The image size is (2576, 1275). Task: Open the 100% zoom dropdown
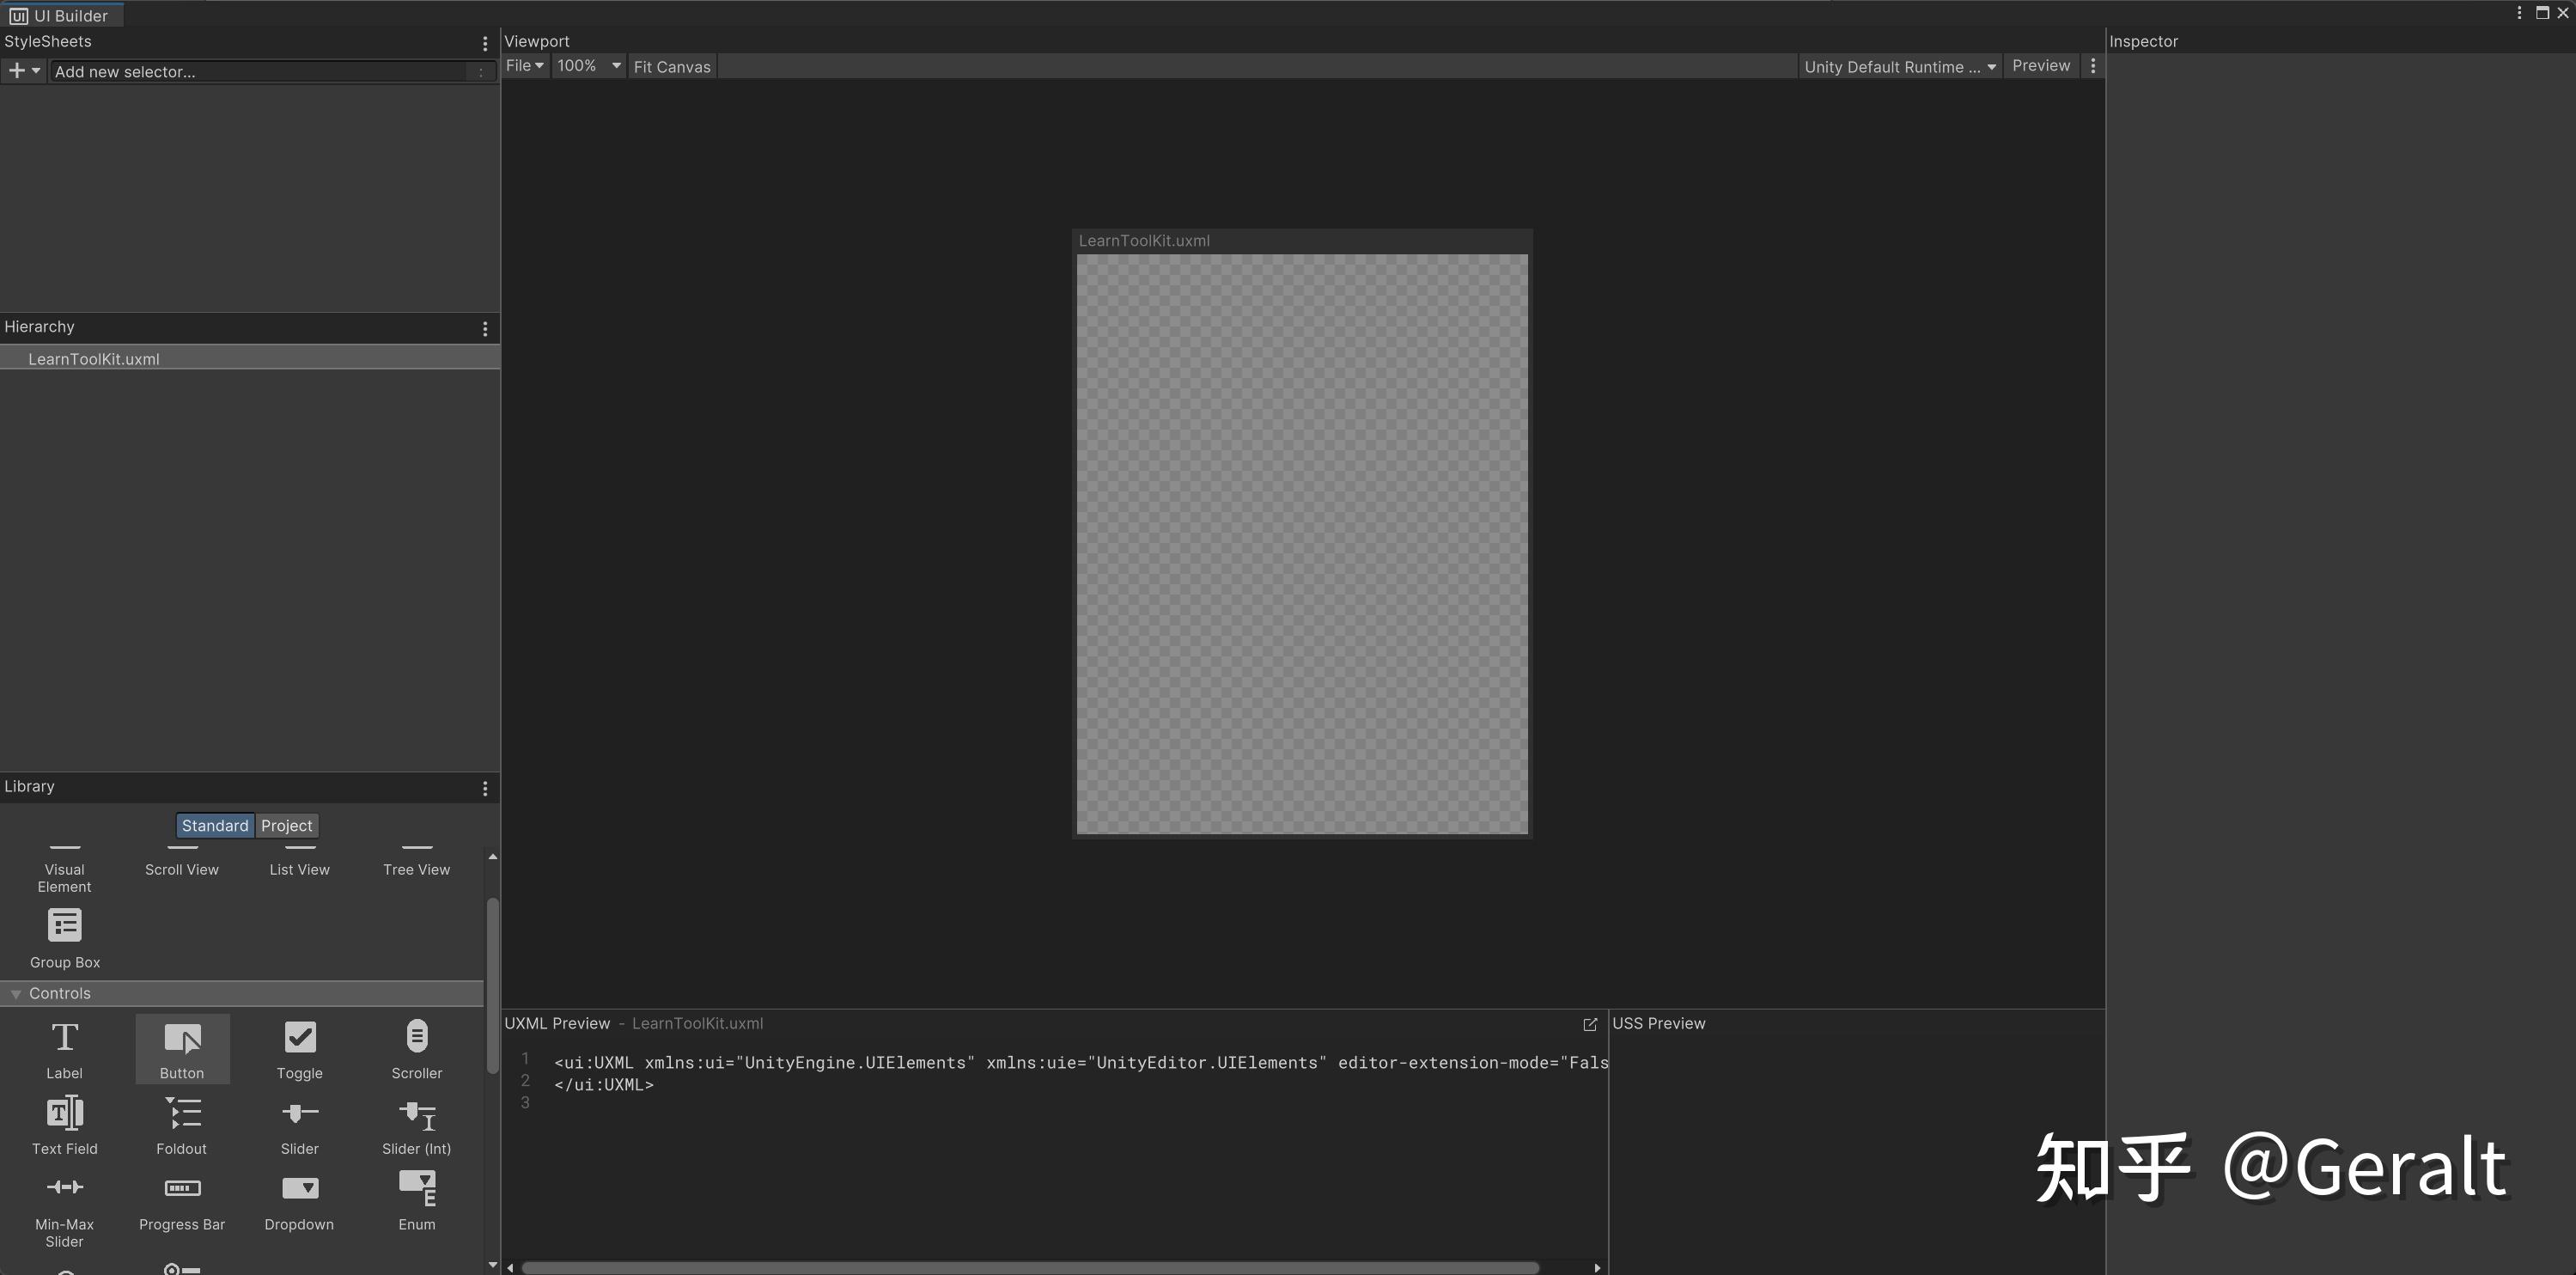(587, 66)
